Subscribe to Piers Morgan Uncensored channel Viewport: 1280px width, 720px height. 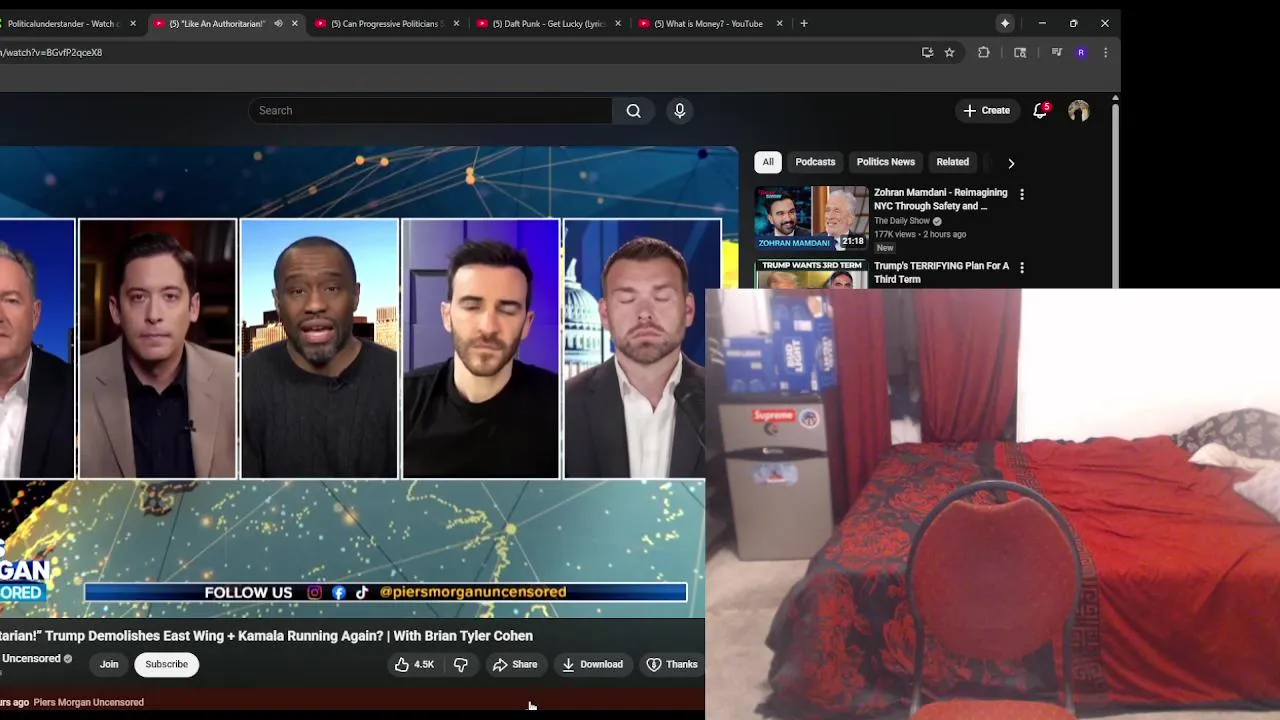tap(166, 664)
